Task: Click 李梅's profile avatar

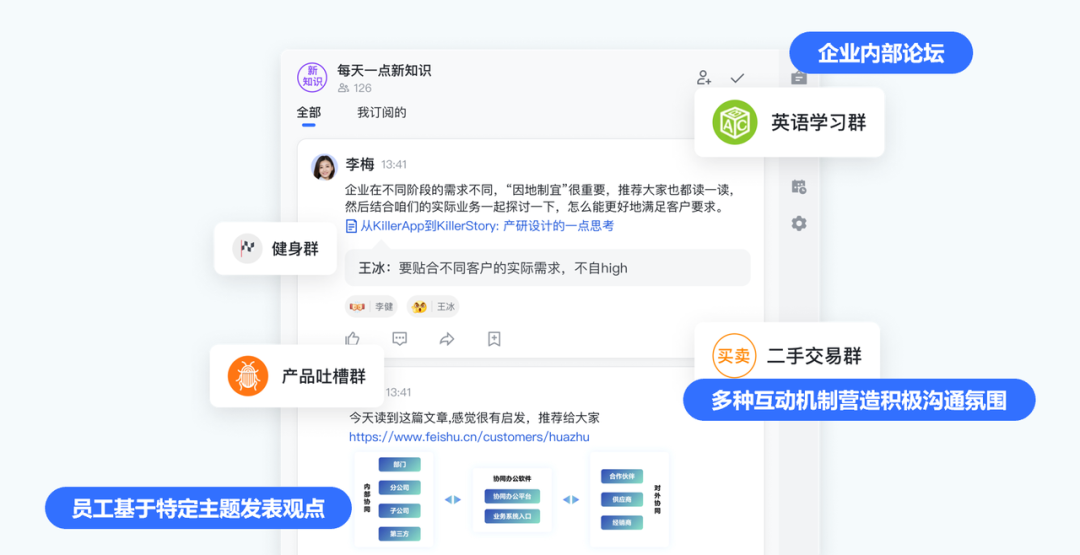Action: pos(324,167)
